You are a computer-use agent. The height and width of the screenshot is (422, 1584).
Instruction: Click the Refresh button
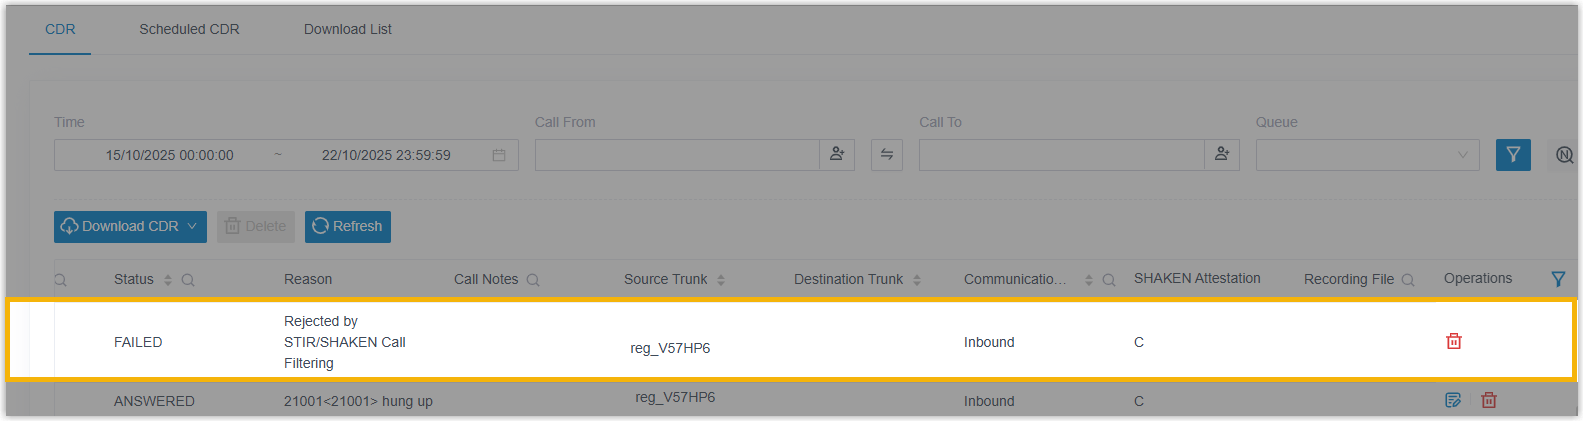click(348, 227)
